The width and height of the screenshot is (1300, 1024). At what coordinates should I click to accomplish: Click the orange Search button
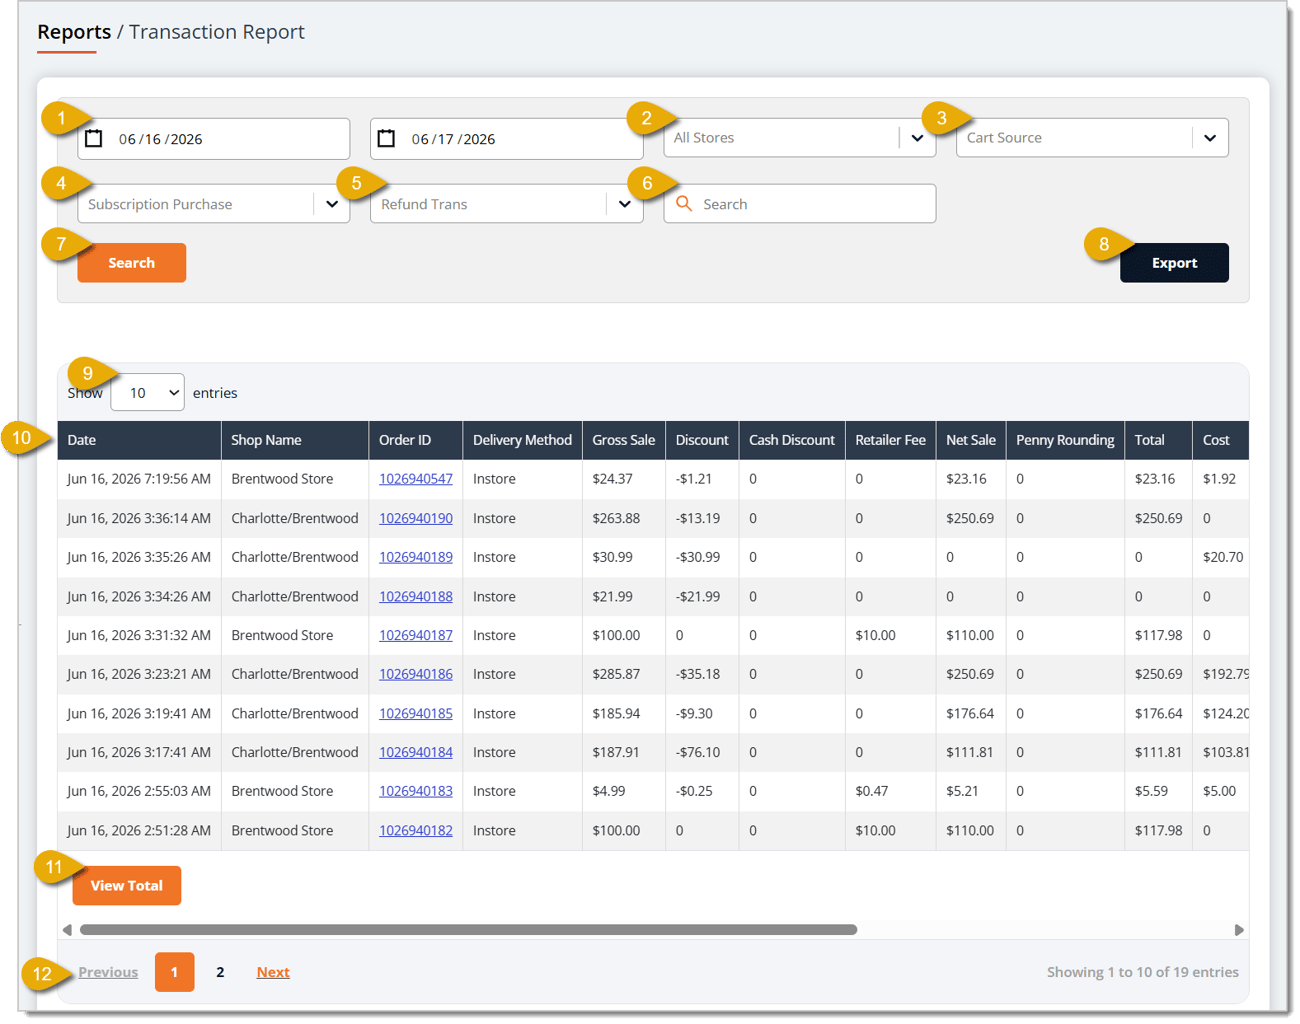tap(132, 263)
